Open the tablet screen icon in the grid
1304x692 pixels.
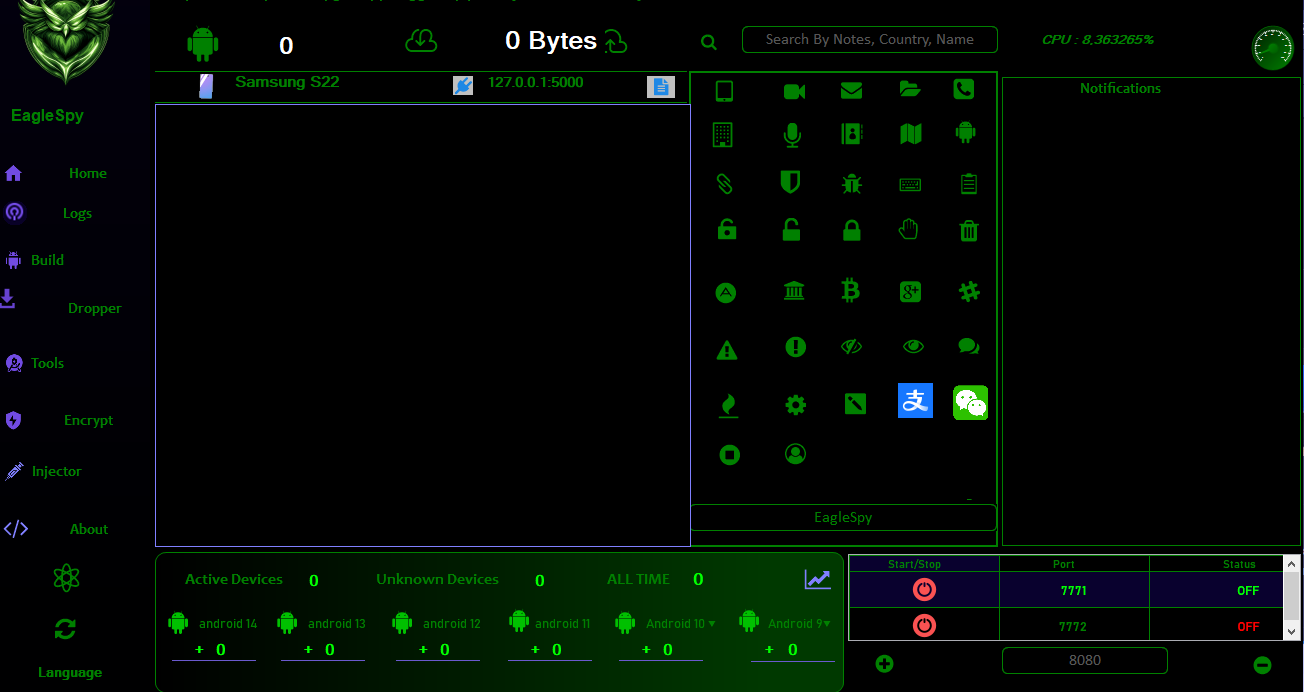click(x=725, y=91)
